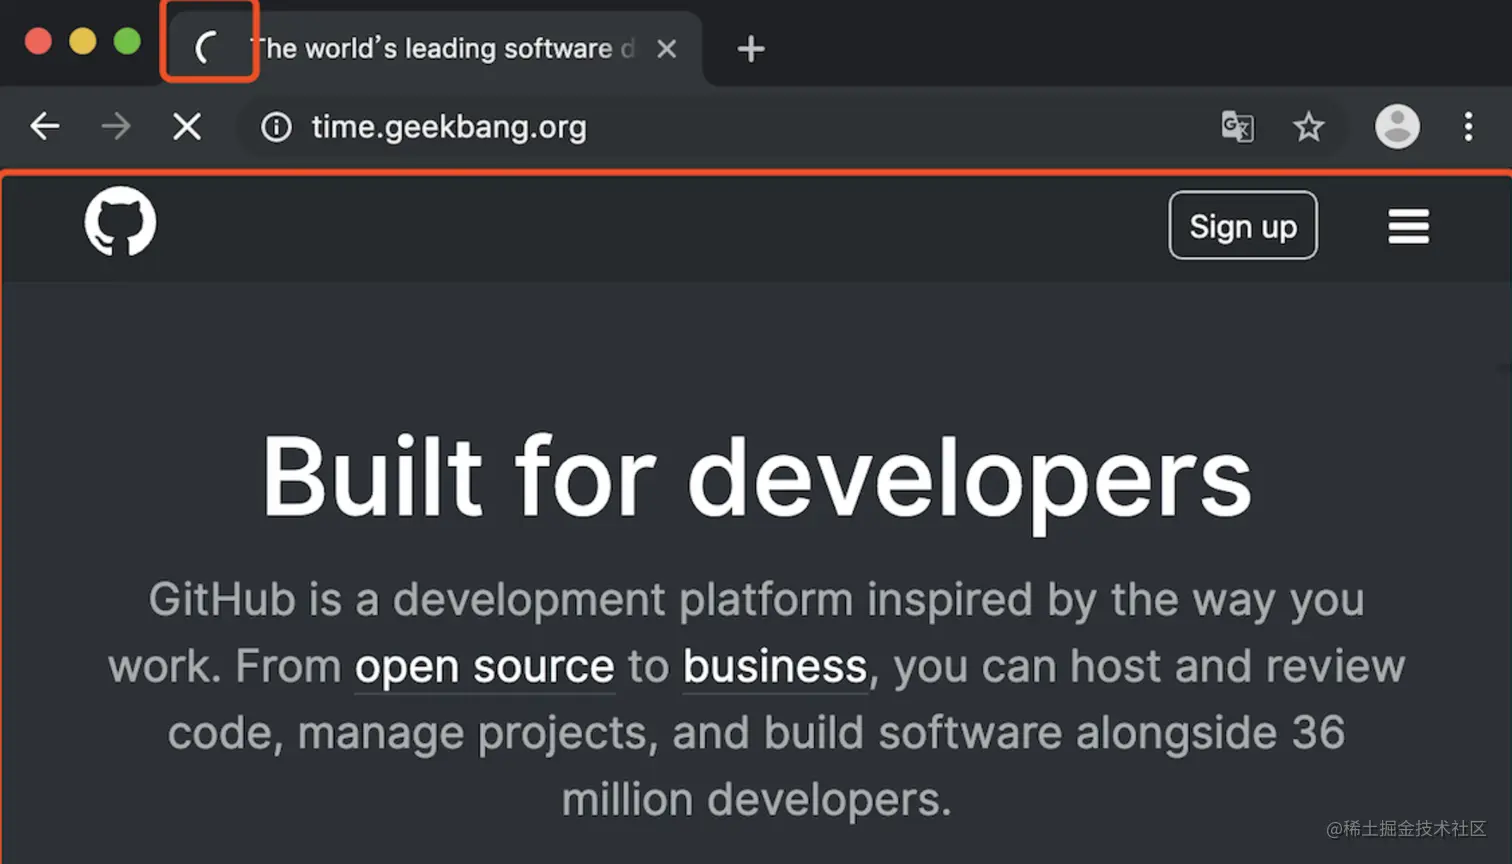Click the green fullscreen window button
This screenshot has height=864, width=1512.
[x=127, y=42]
